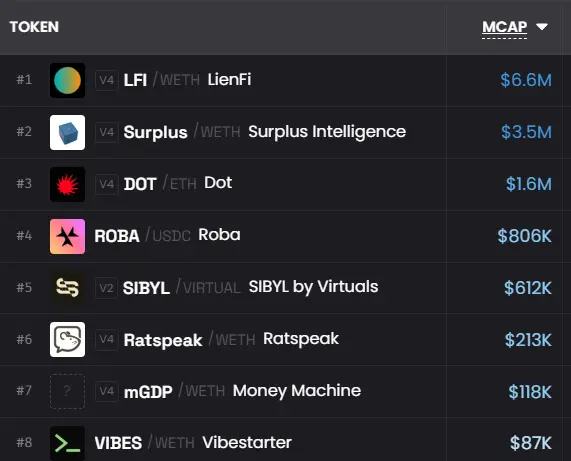Screen dimensions: 571x461
Task: Click the Surplus Intelligence blue cube icon
Action: coord(67,132)
